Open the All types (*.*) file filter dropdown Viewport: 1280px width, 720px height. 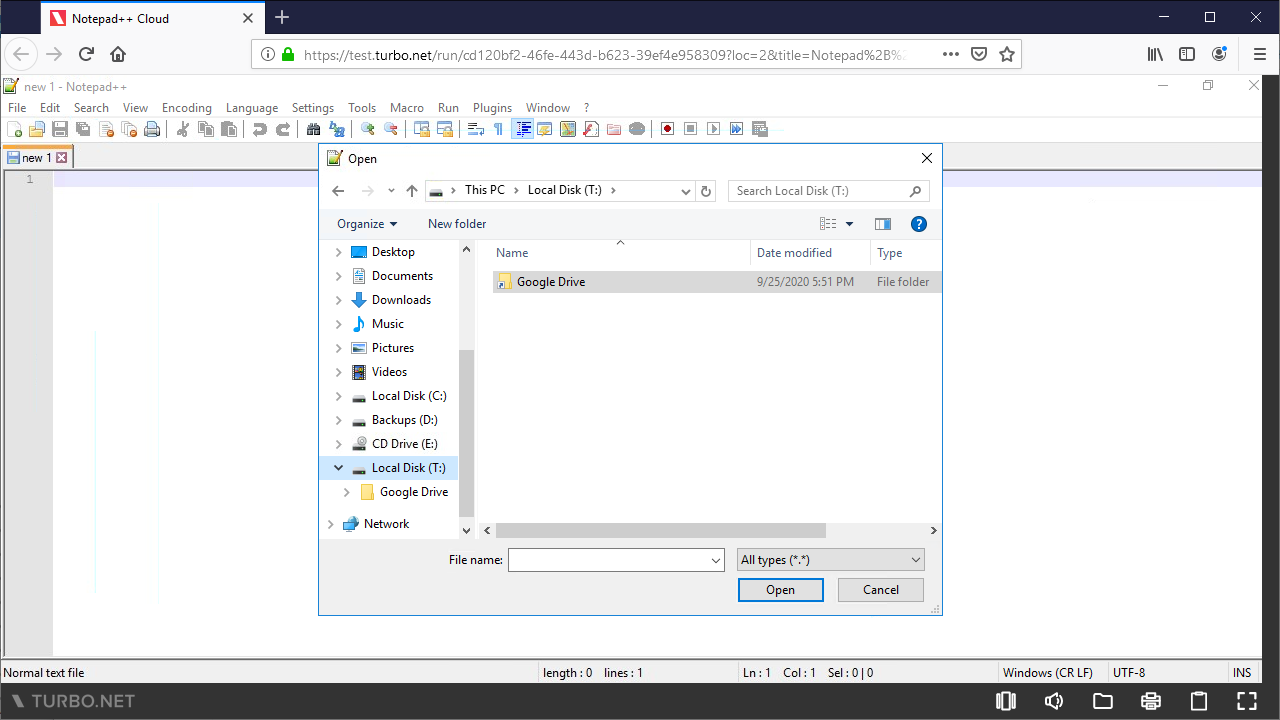click(830, 559)
